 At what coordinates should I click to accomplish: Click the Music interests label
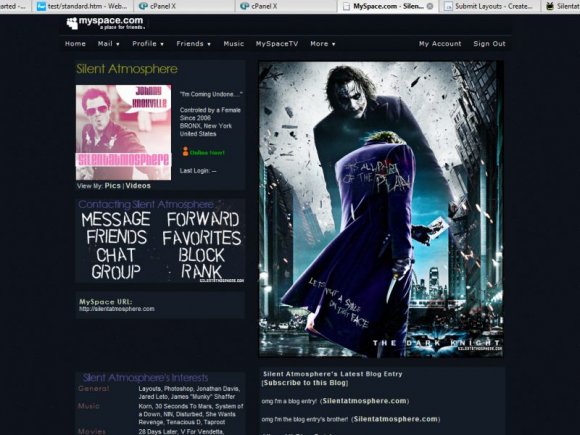pos(89,406)
